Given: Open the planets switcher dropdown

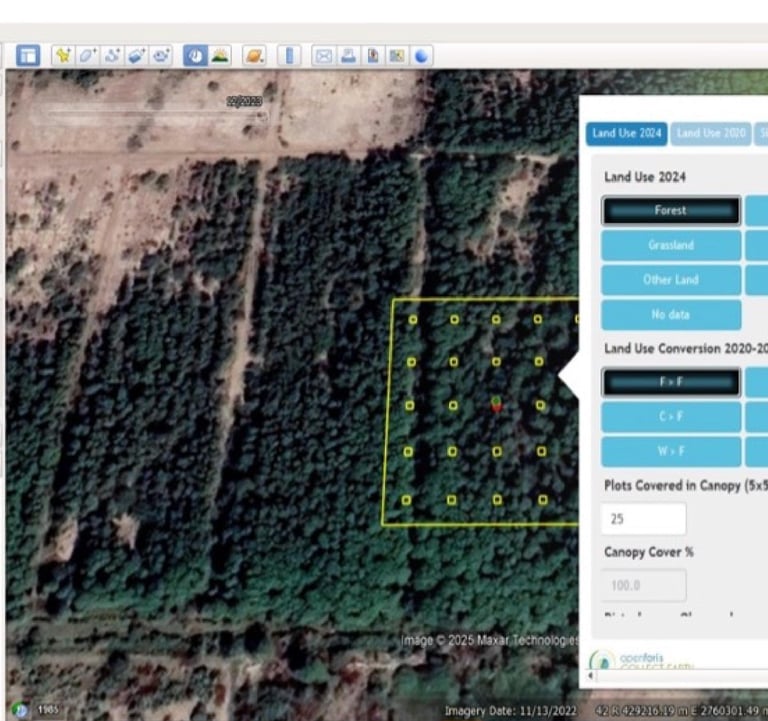Looking at the screenshot, I should coord(255,55).
